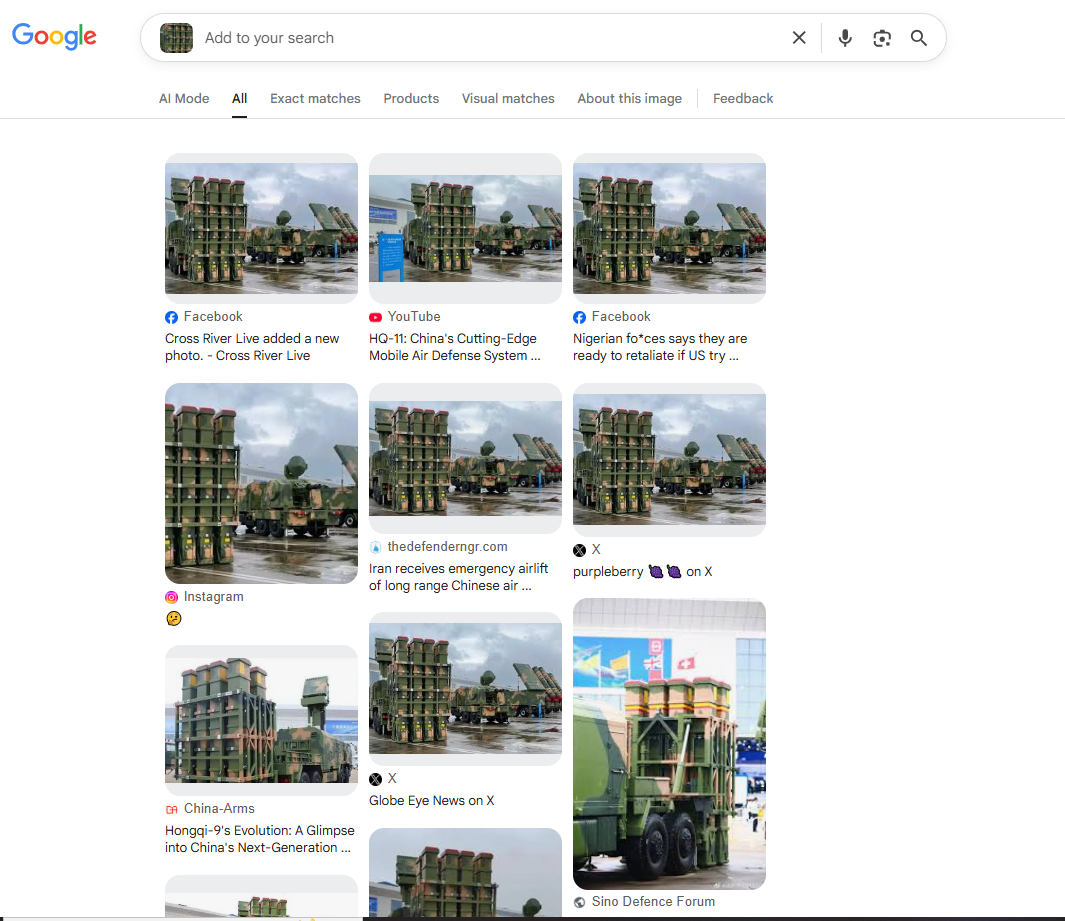Click the Google logo
1065x921 pixels.
tap(54, 37)
